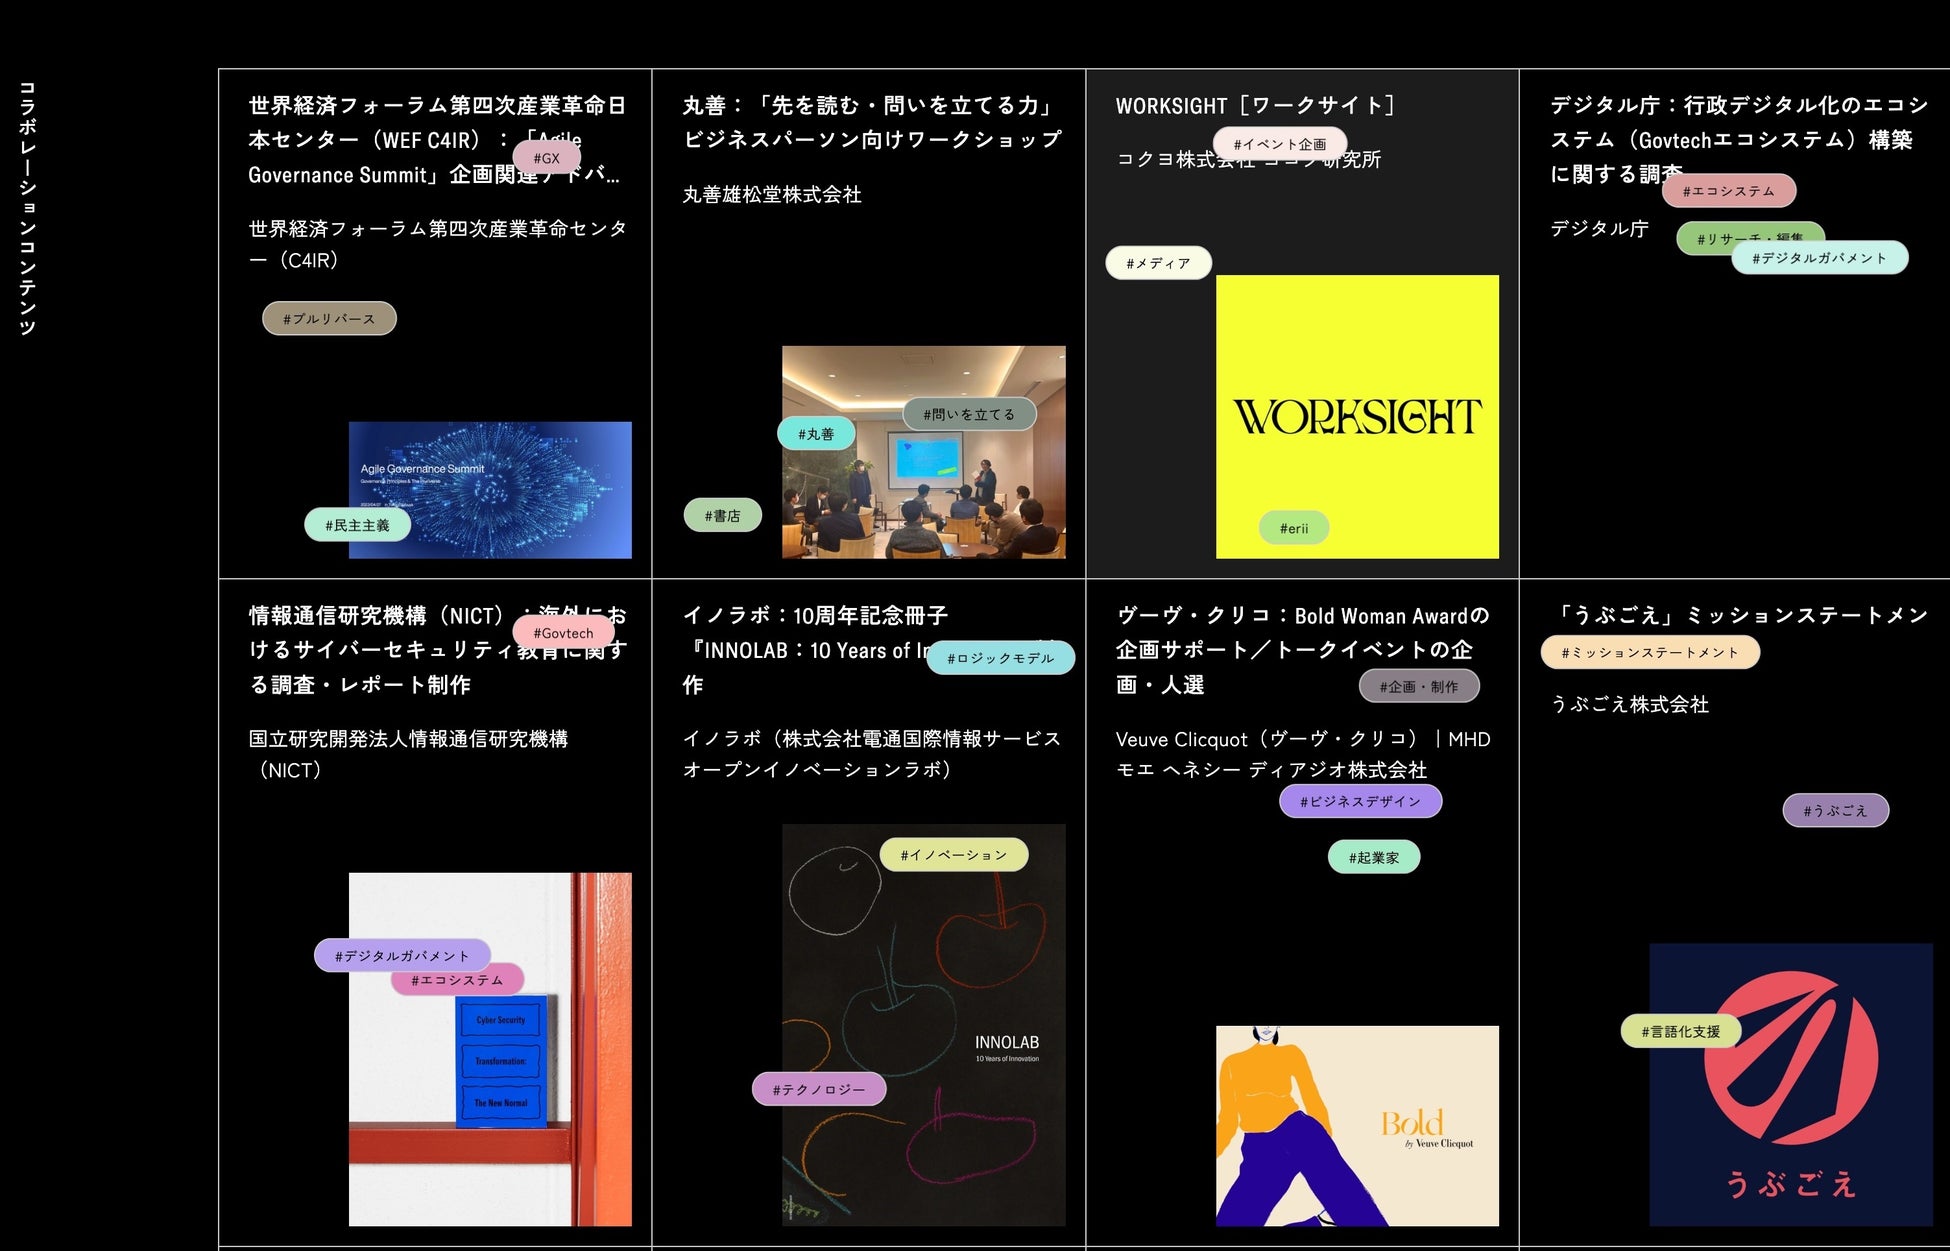Click the #GX tag pill

546,158
